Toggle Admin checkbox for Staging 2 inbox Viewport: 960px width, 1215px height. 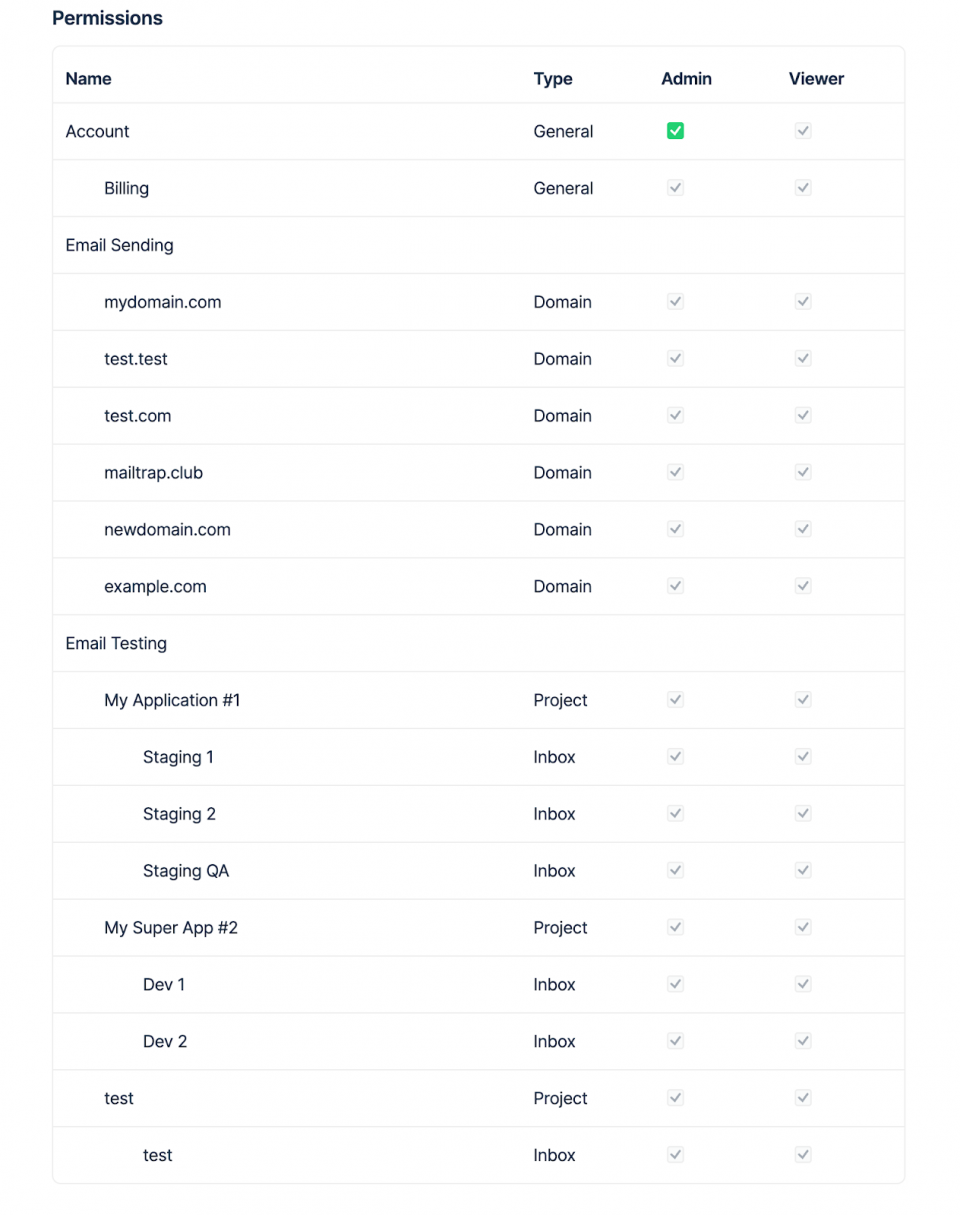(675, 814)
